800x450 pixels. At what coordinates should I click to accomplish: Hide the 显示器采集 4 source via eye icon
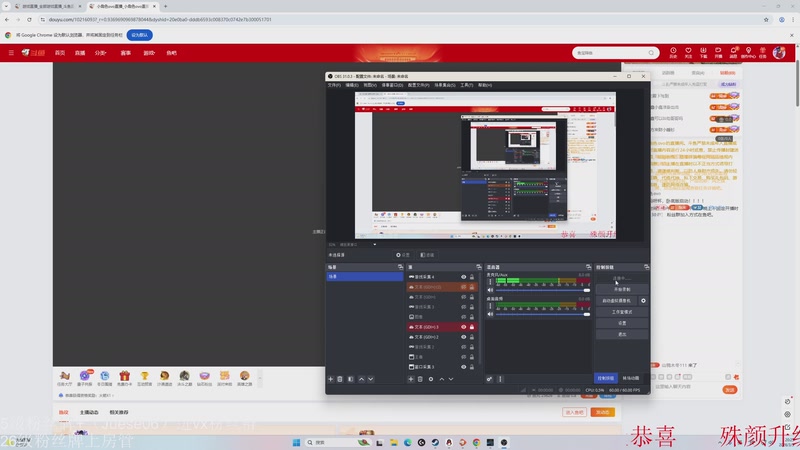463,277
